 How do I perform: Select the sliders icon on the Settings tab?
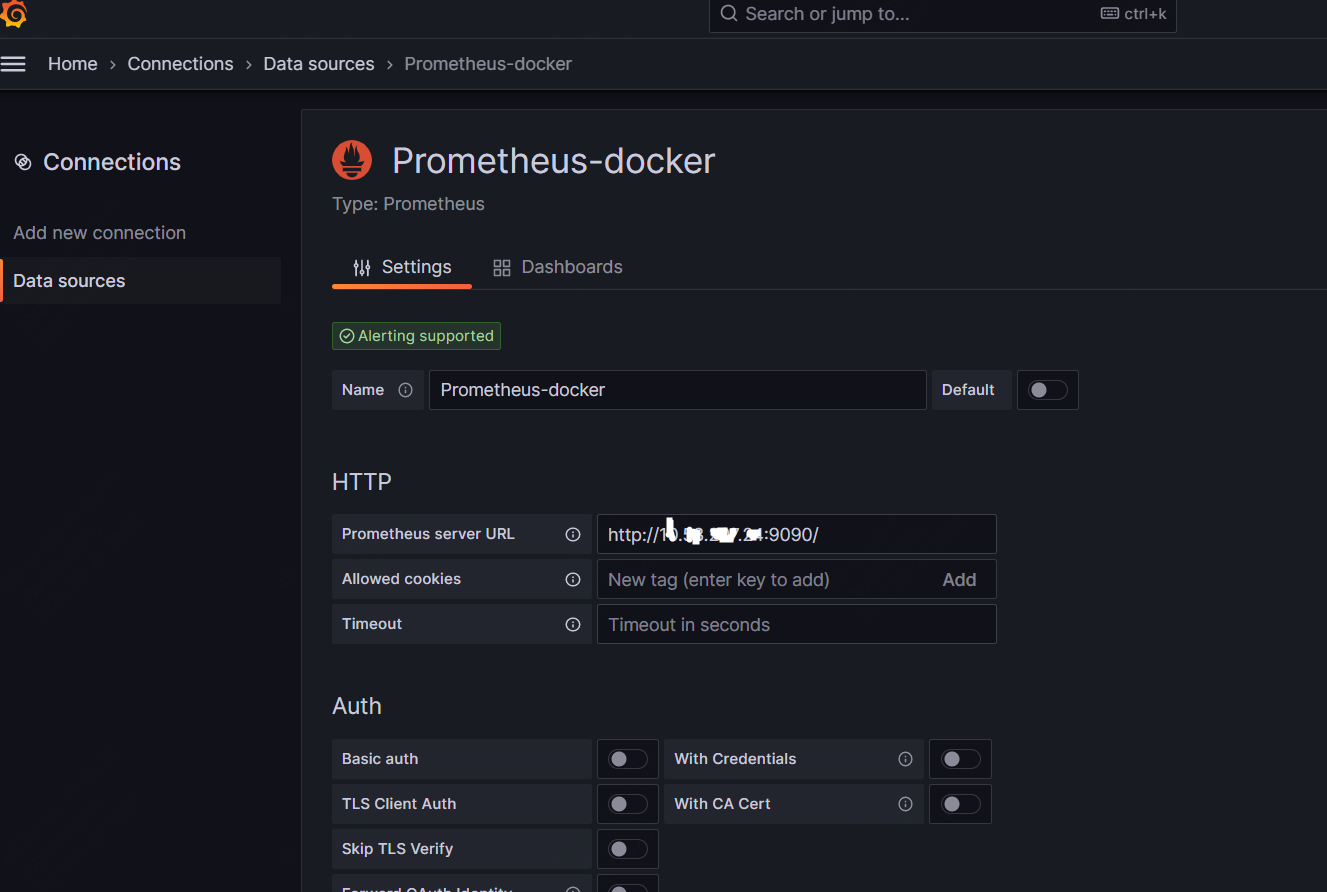click(361, 267)
